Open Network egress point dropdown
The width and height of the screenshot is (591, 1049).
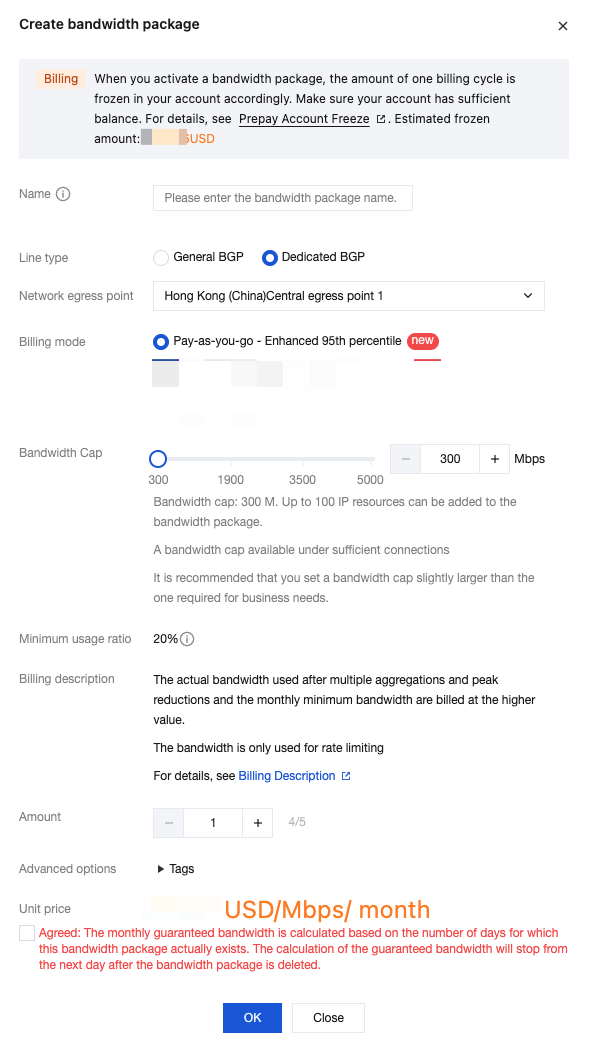tap(349, 296)
